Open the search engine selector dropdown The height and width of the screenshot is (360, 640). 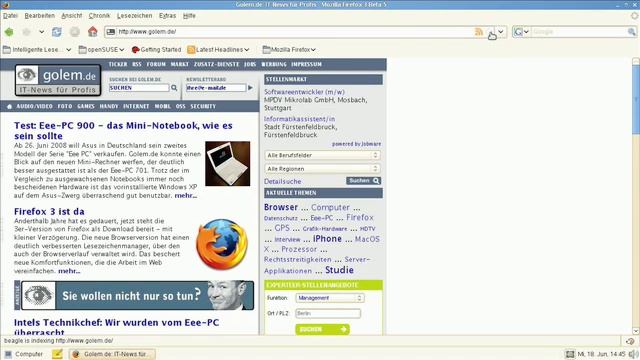522,31
